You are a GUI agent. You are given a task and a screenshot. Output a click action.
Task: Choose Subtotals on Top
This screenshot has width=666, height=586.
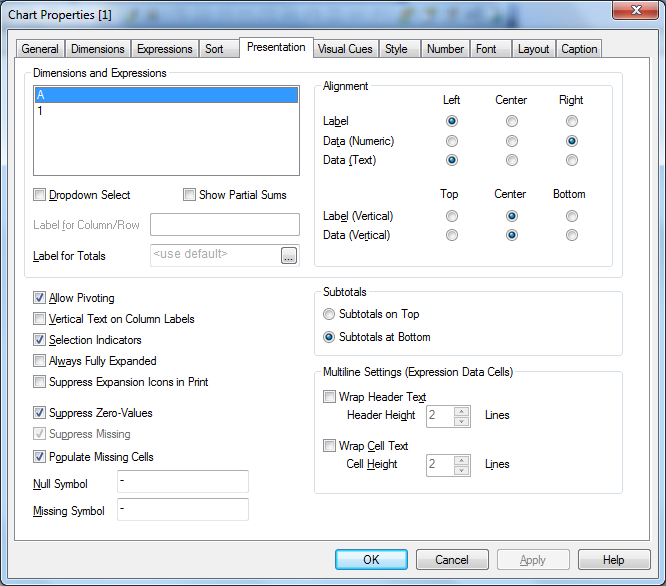329,314
